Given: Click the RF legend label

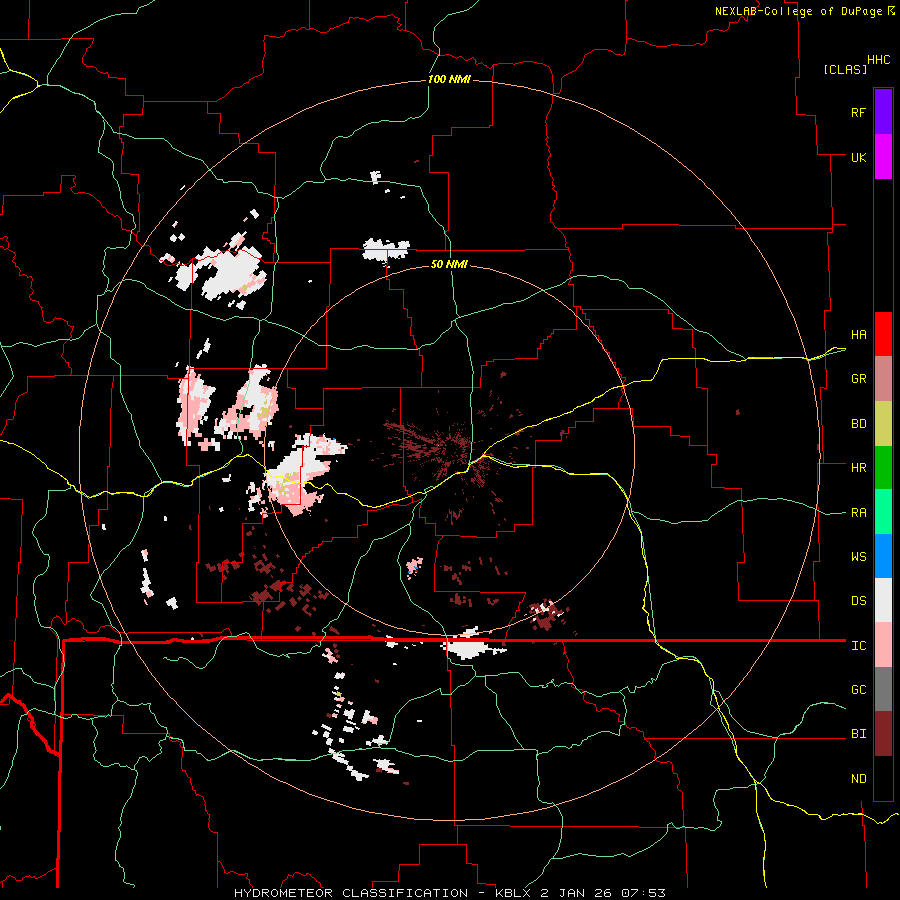Looking at the screenshot, I should (858, 112).
